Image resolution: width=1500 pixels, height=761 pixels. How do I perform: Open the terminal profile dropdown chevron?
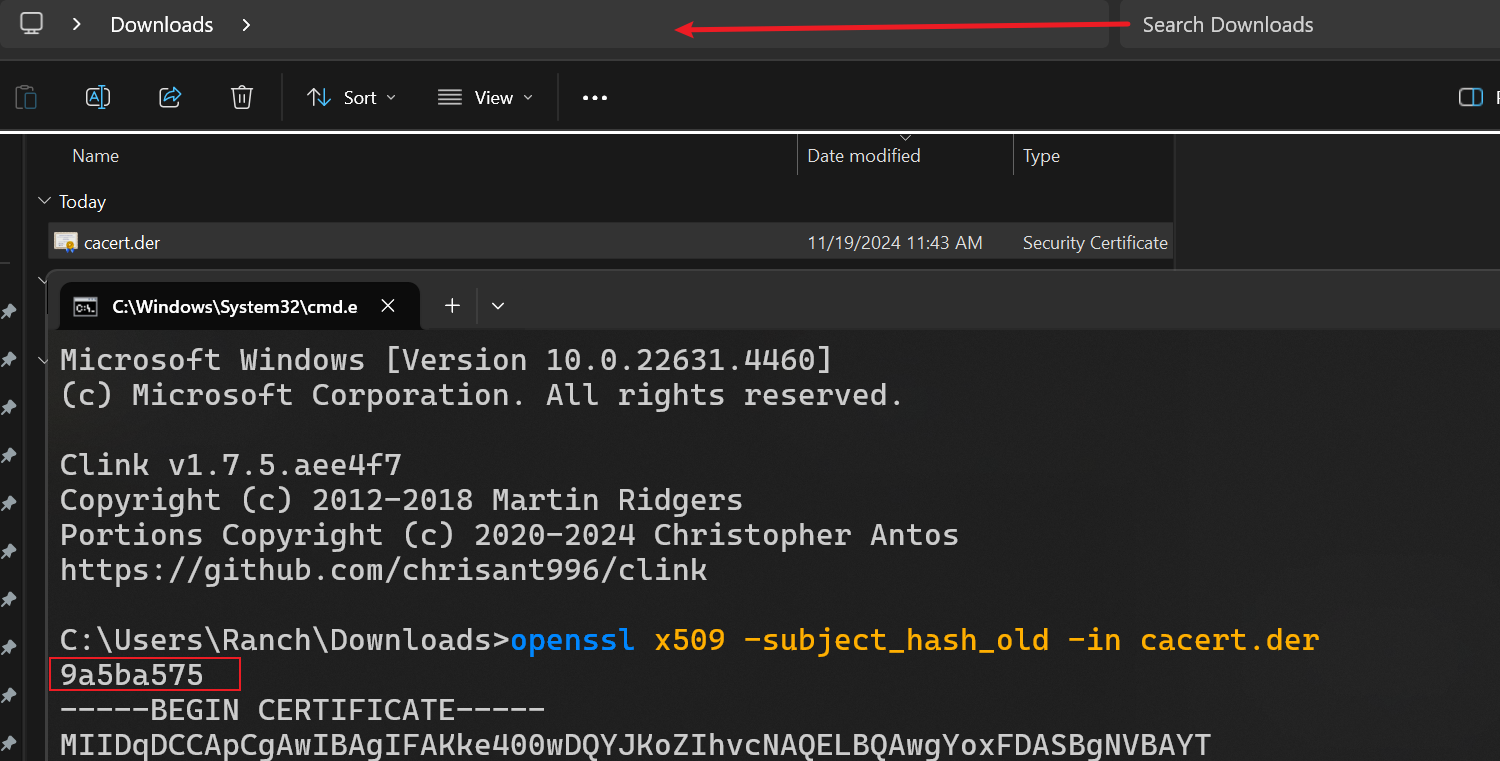pos(498,306)
